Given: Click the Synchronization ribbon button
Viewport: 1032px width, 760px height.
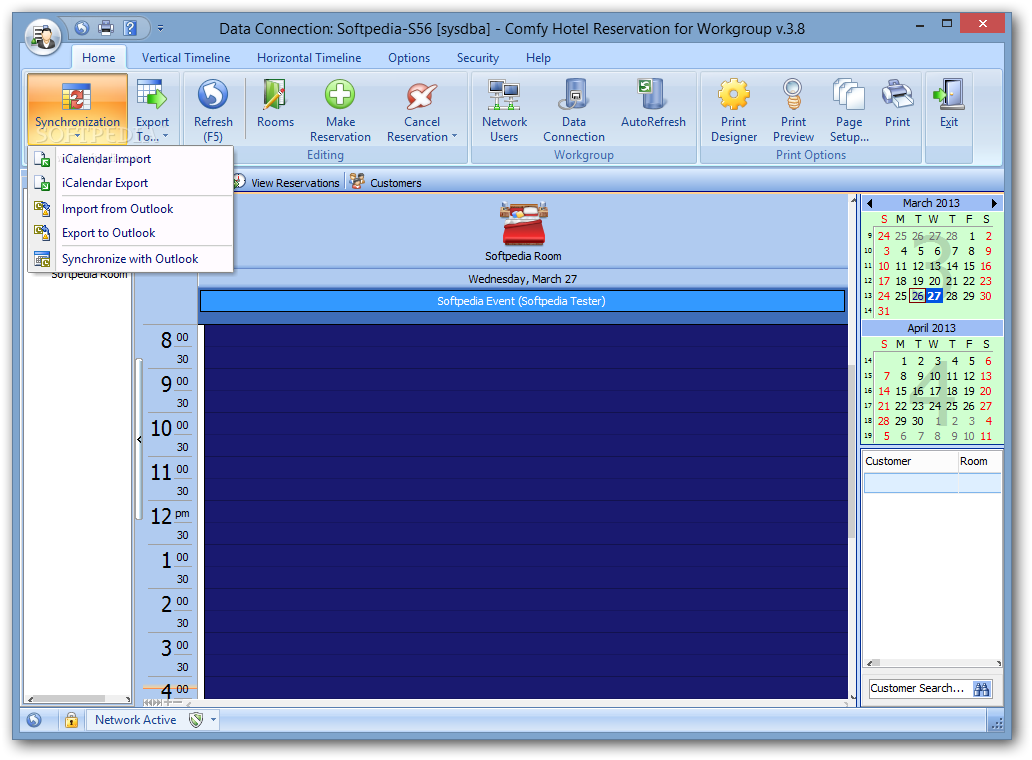Looking at the screenshot, I should (x=77, y=109).
